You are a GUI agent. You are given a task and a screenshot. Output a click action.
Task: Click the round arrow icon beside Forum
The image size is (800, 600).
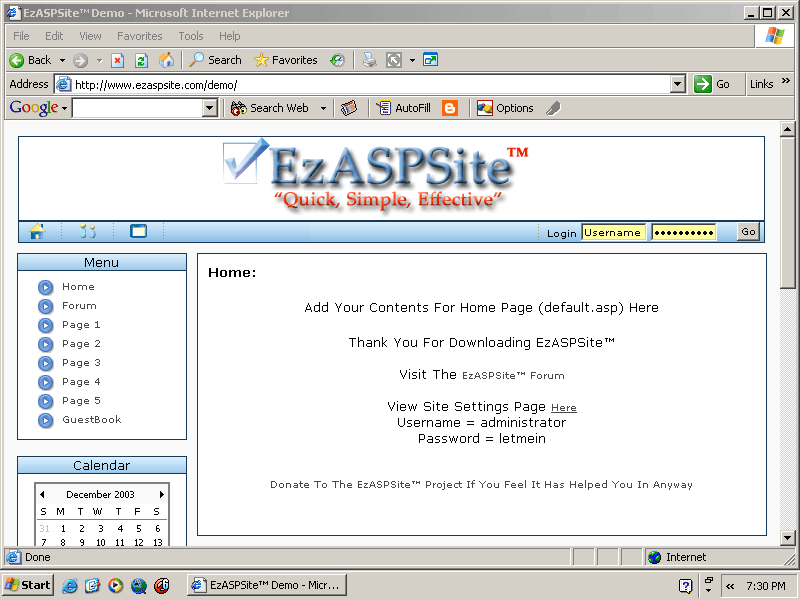(45, 306)
